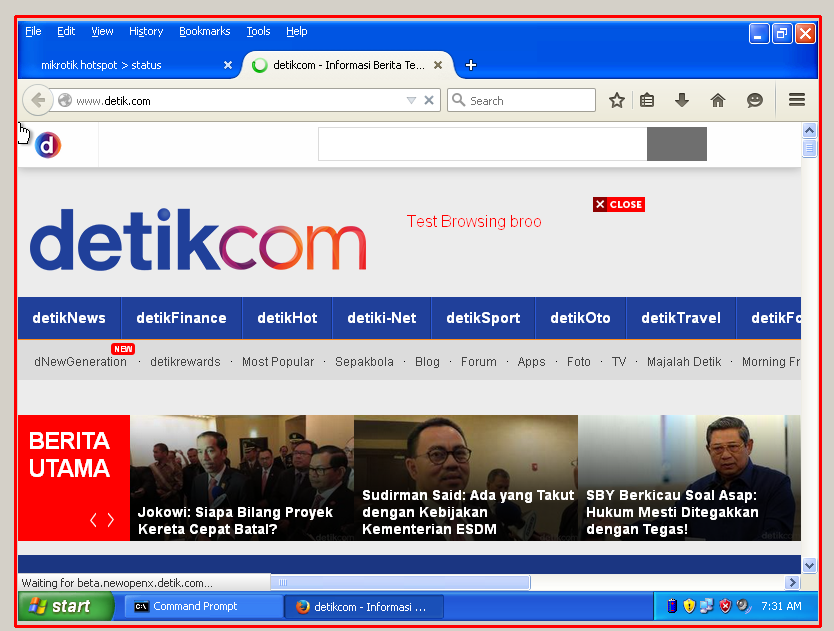Screen dimensions: 834x631
Task: Open detikTravel section
Action: tap(681, 318)
